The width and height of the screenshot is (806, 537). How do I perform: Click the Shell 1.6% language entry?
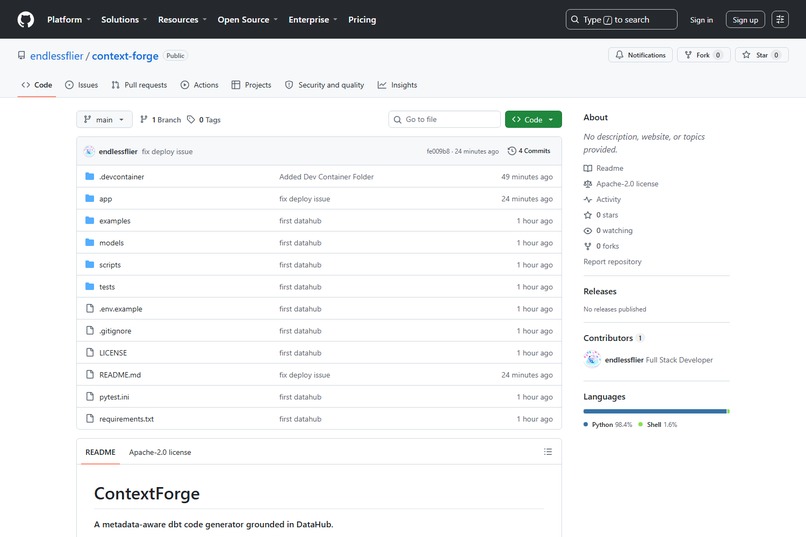[x=657, y=424]
